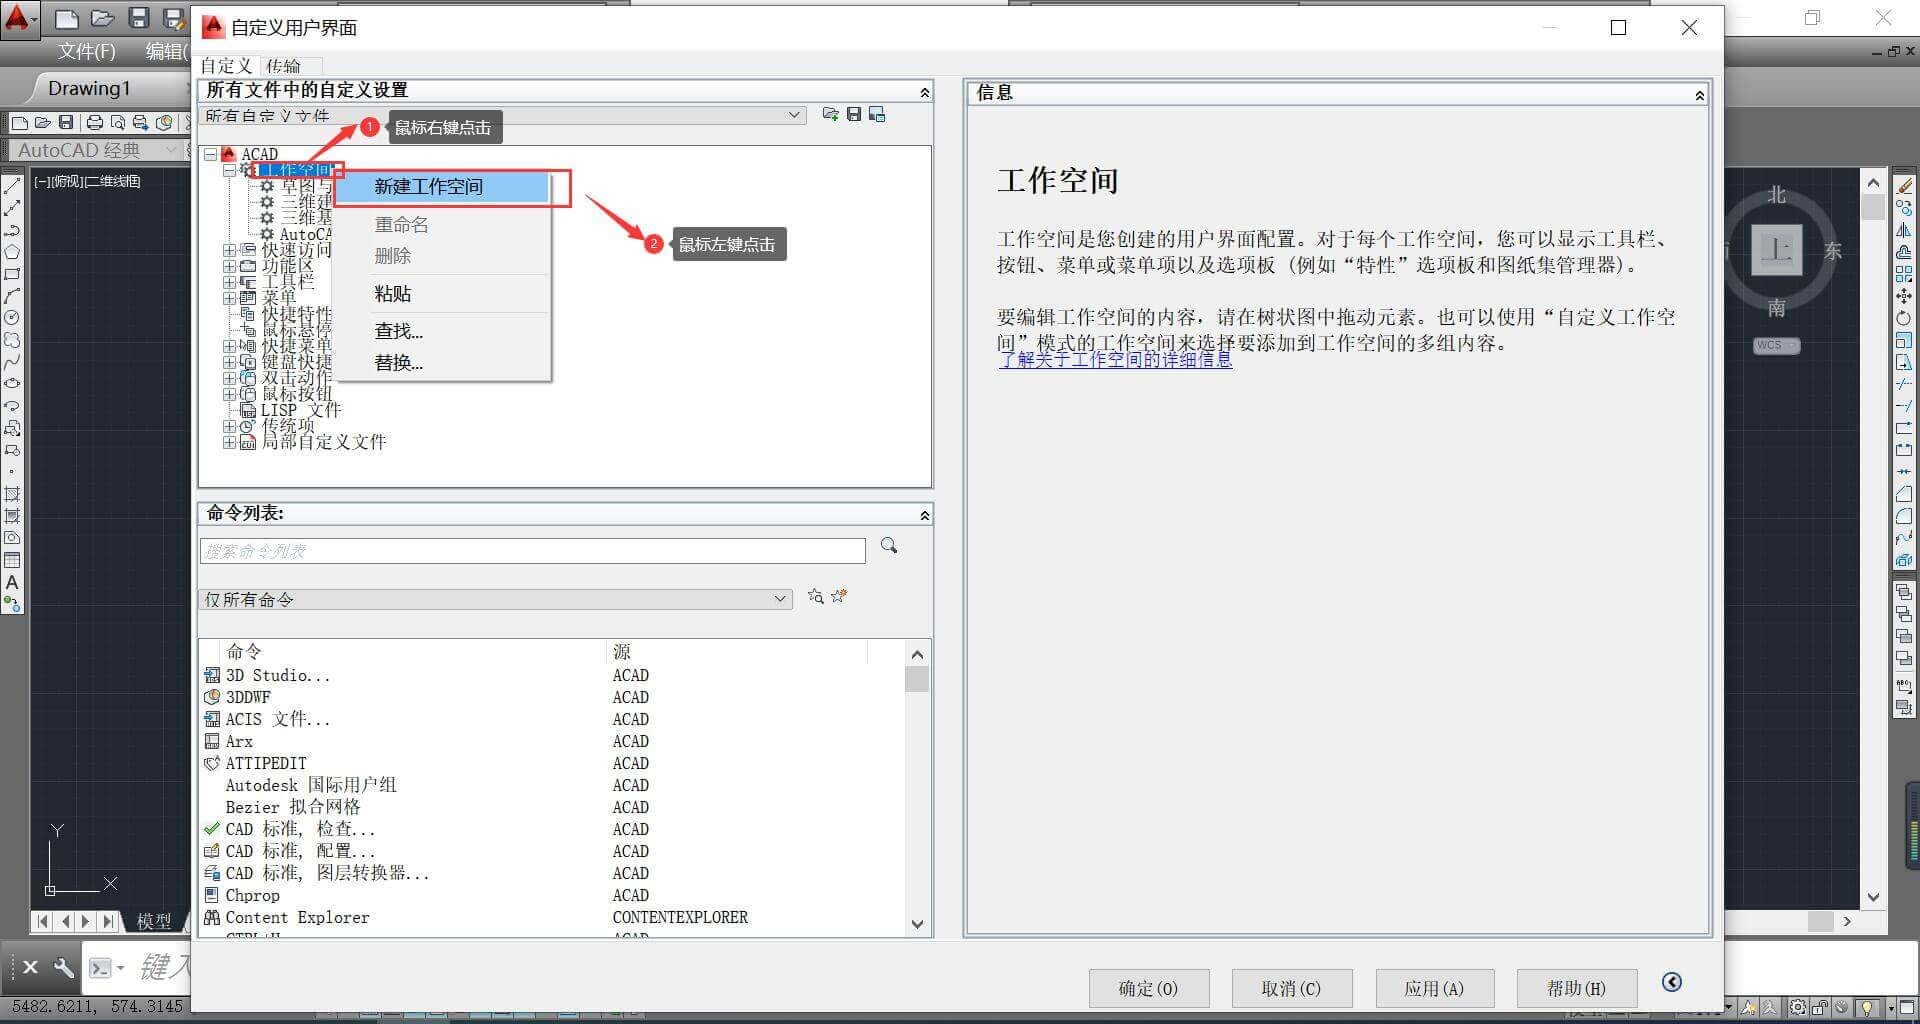This screenshot has height=1024, width=1920.
Task: Open the 了解关于工作空间的详细信息 link
Action: (1115, 360)
